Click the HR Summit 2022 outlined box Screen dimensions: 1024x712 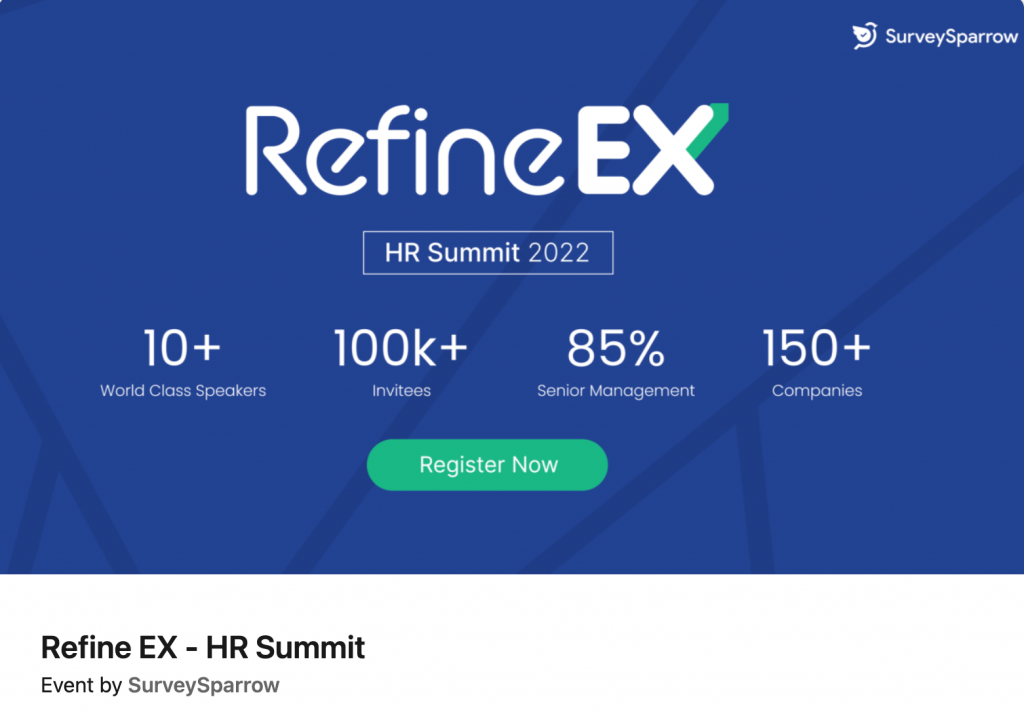[x=487, y=253]
